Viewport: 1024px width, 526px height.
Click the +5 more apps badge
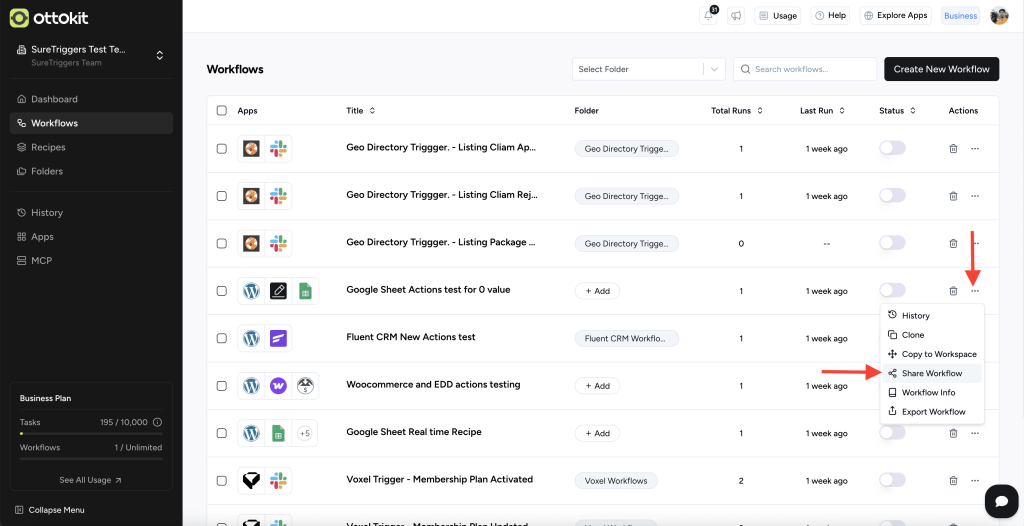click(304, 433)
